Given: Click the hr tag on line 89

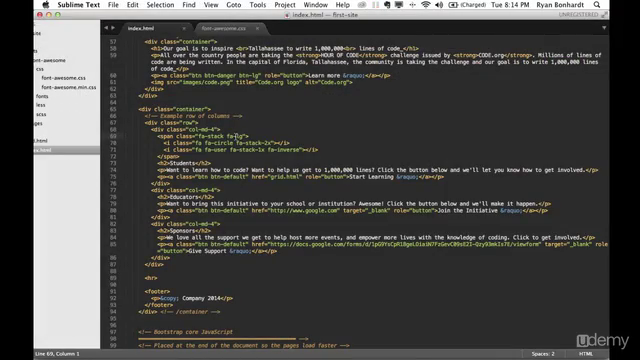Looking at the screenshot, I should 151,278.
